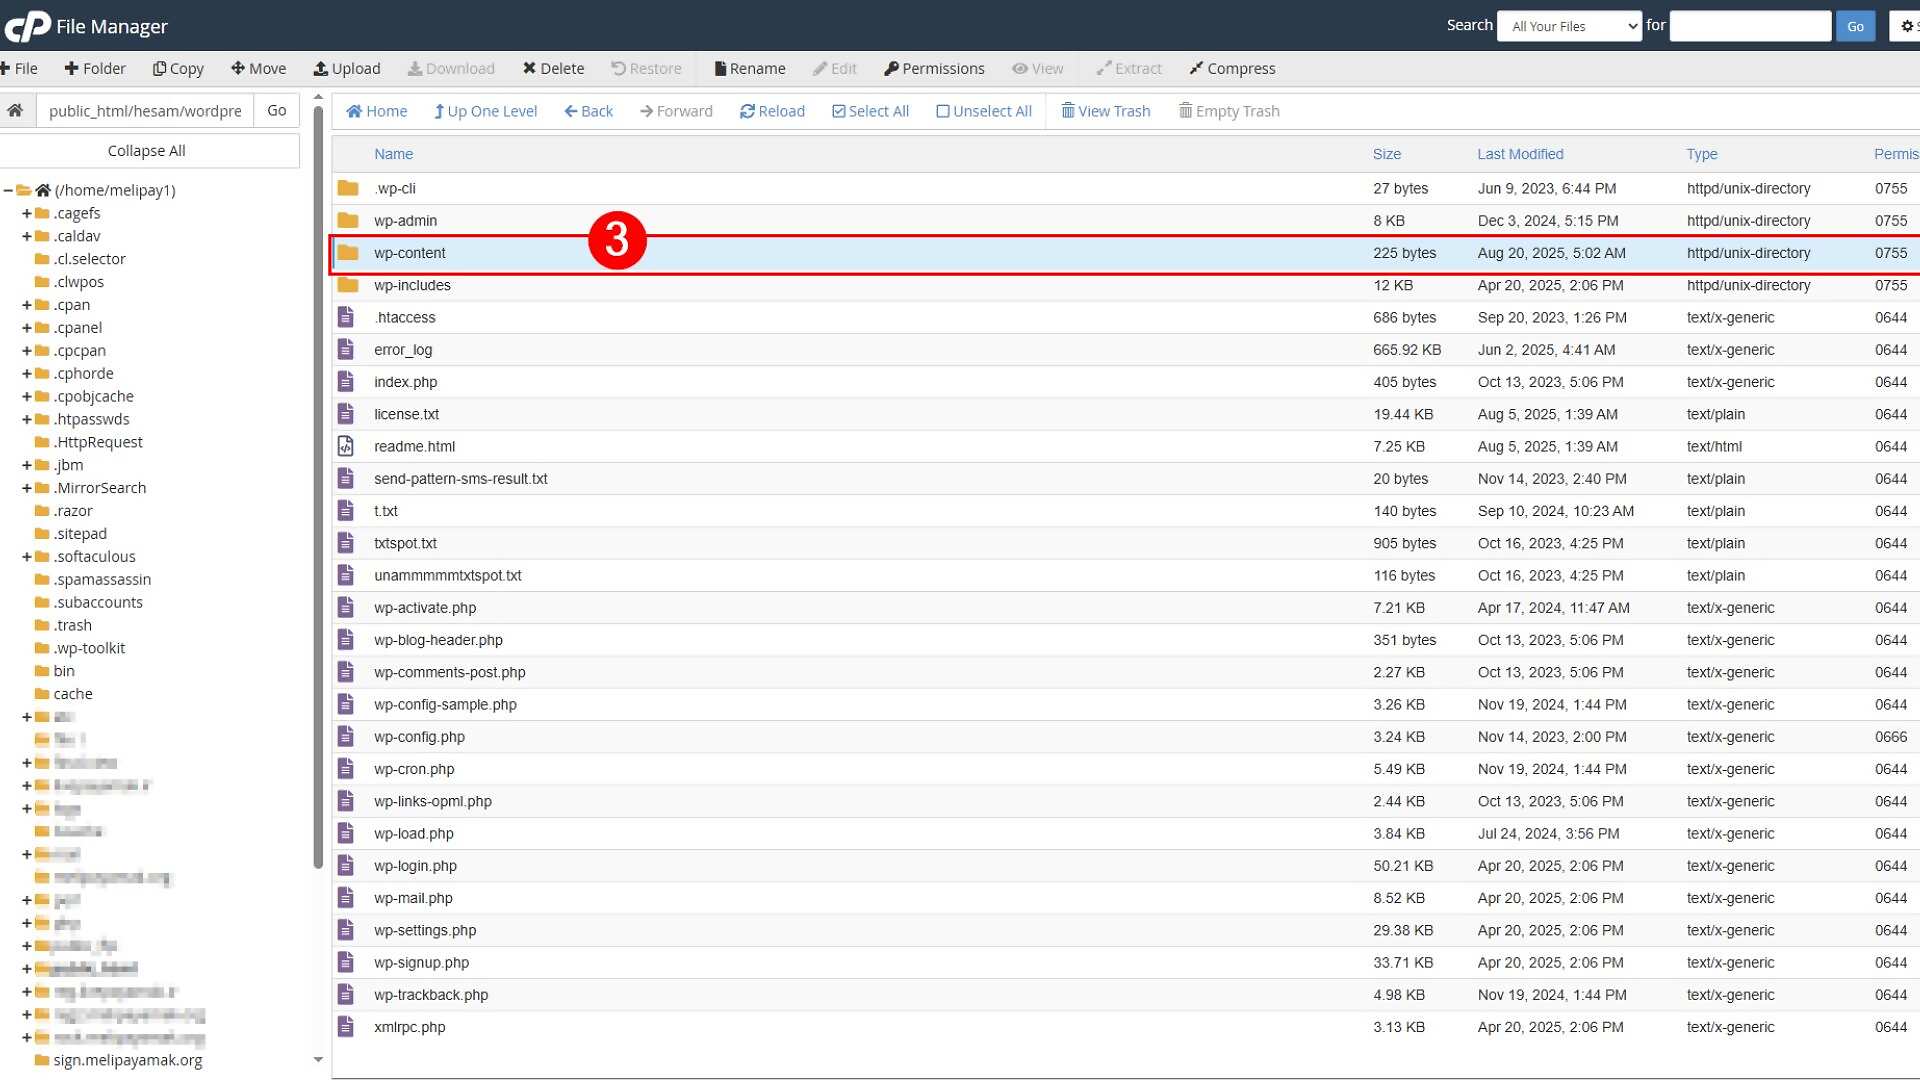This screenshot has width=1920, height=1080.
Task: Collapse the /home/melipay1 root tree node
Action: [x=8, y=190]
